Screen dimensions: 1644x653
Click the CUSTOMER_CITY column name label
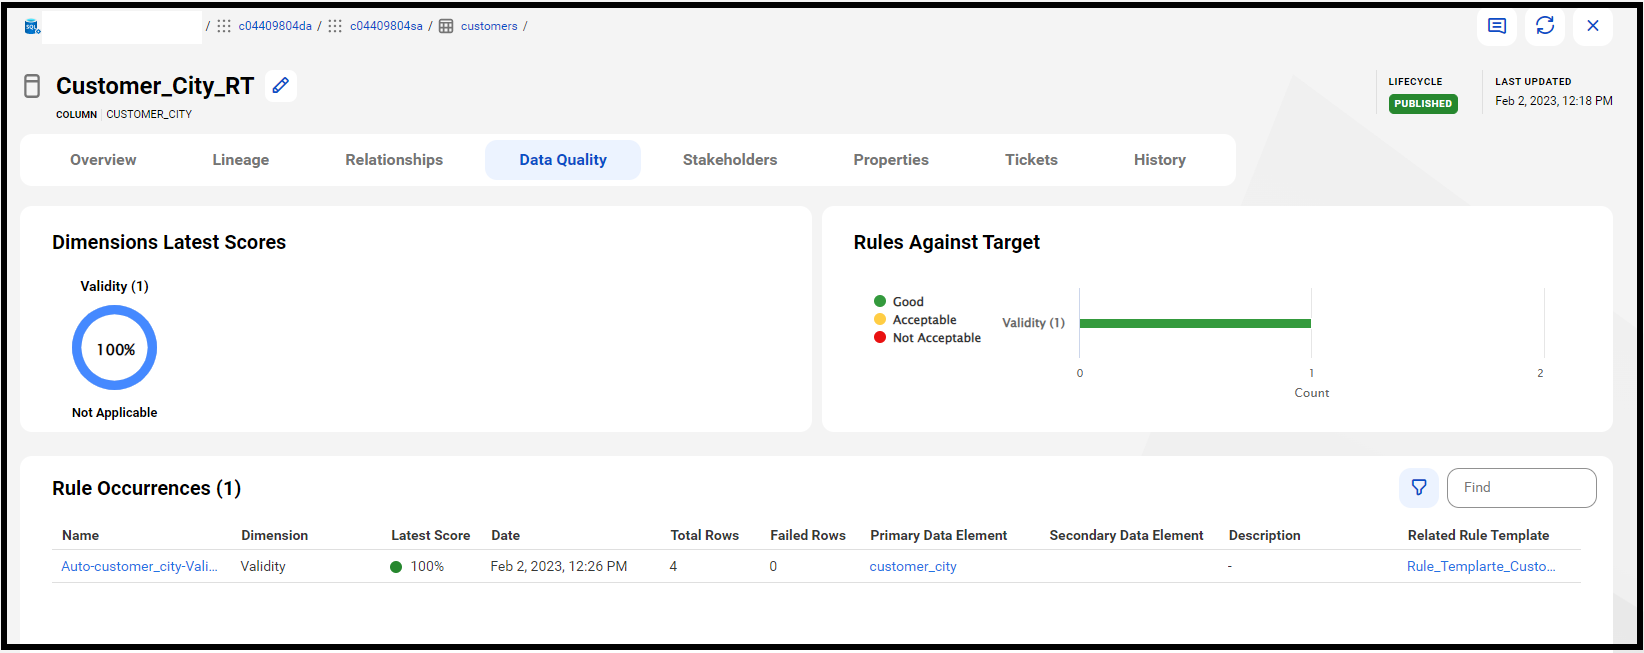pyautogui.click(x=149, y=114)
